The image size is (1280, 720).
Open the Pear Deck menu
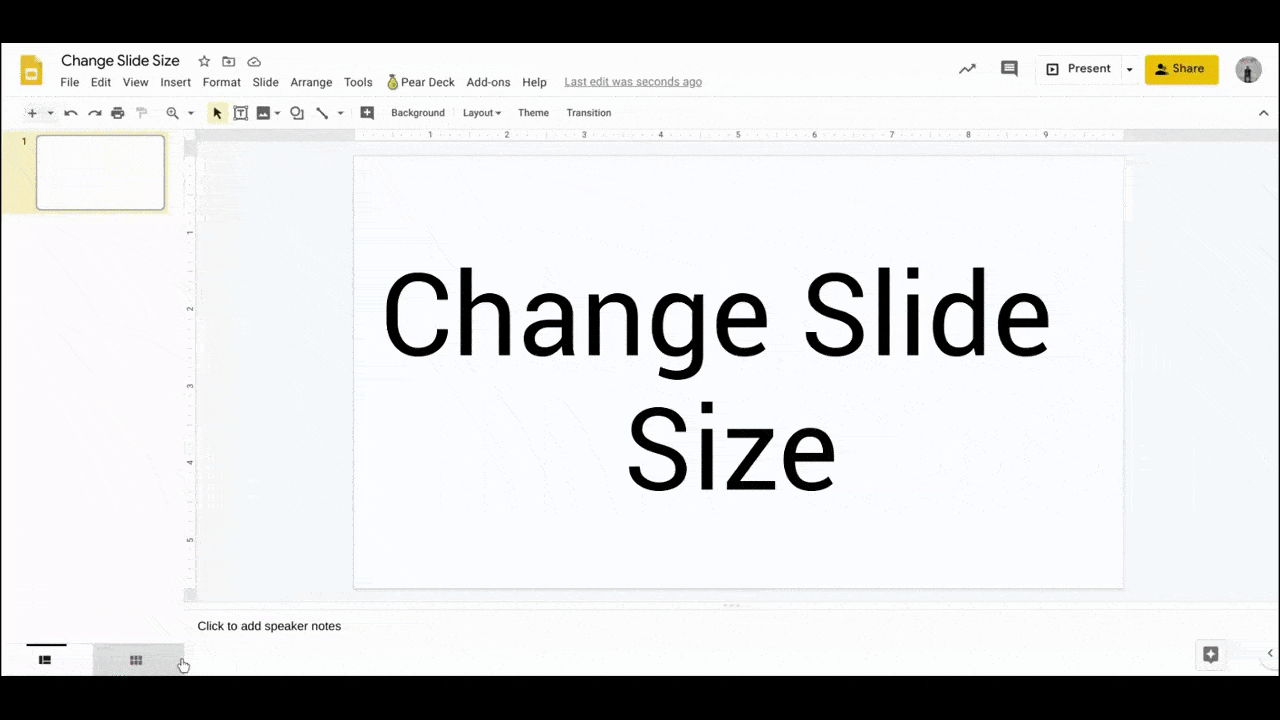421,82
